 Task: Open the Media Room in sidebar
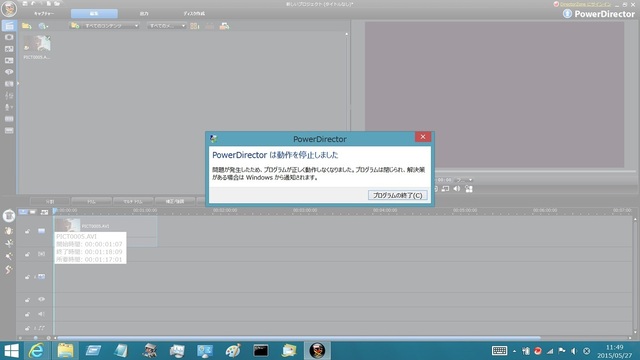(9, 26)
